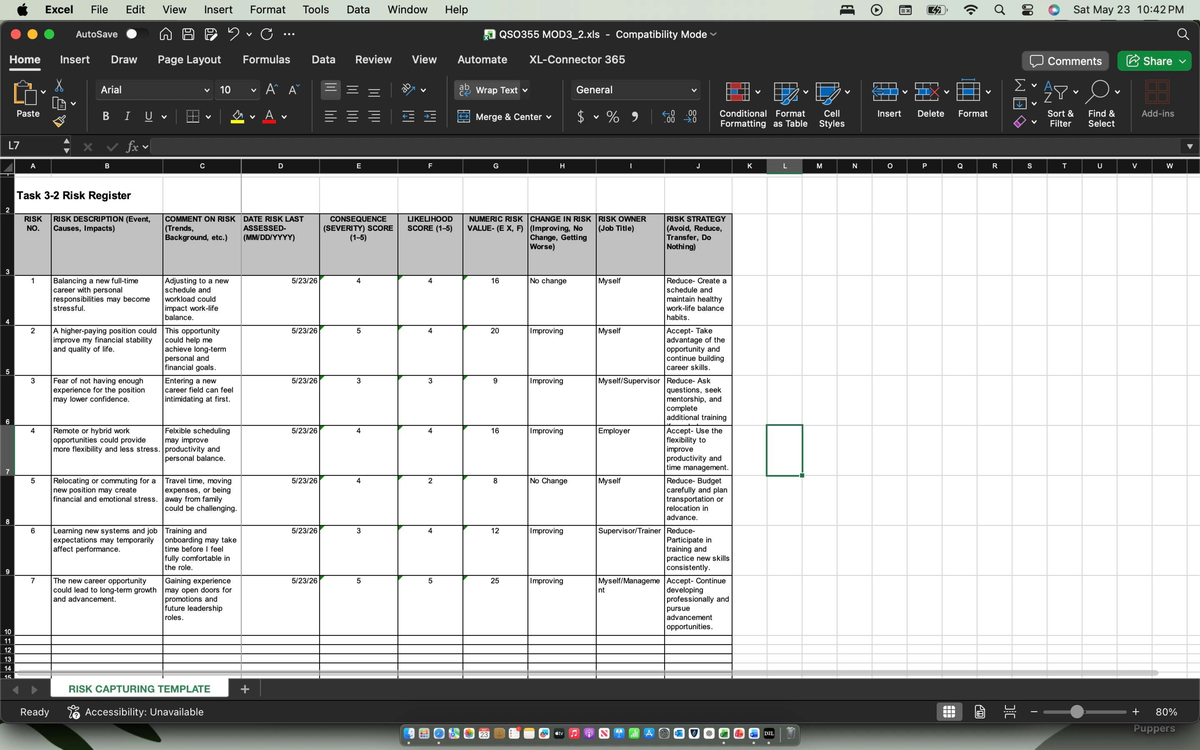Increase decimal places

[668, 117]
